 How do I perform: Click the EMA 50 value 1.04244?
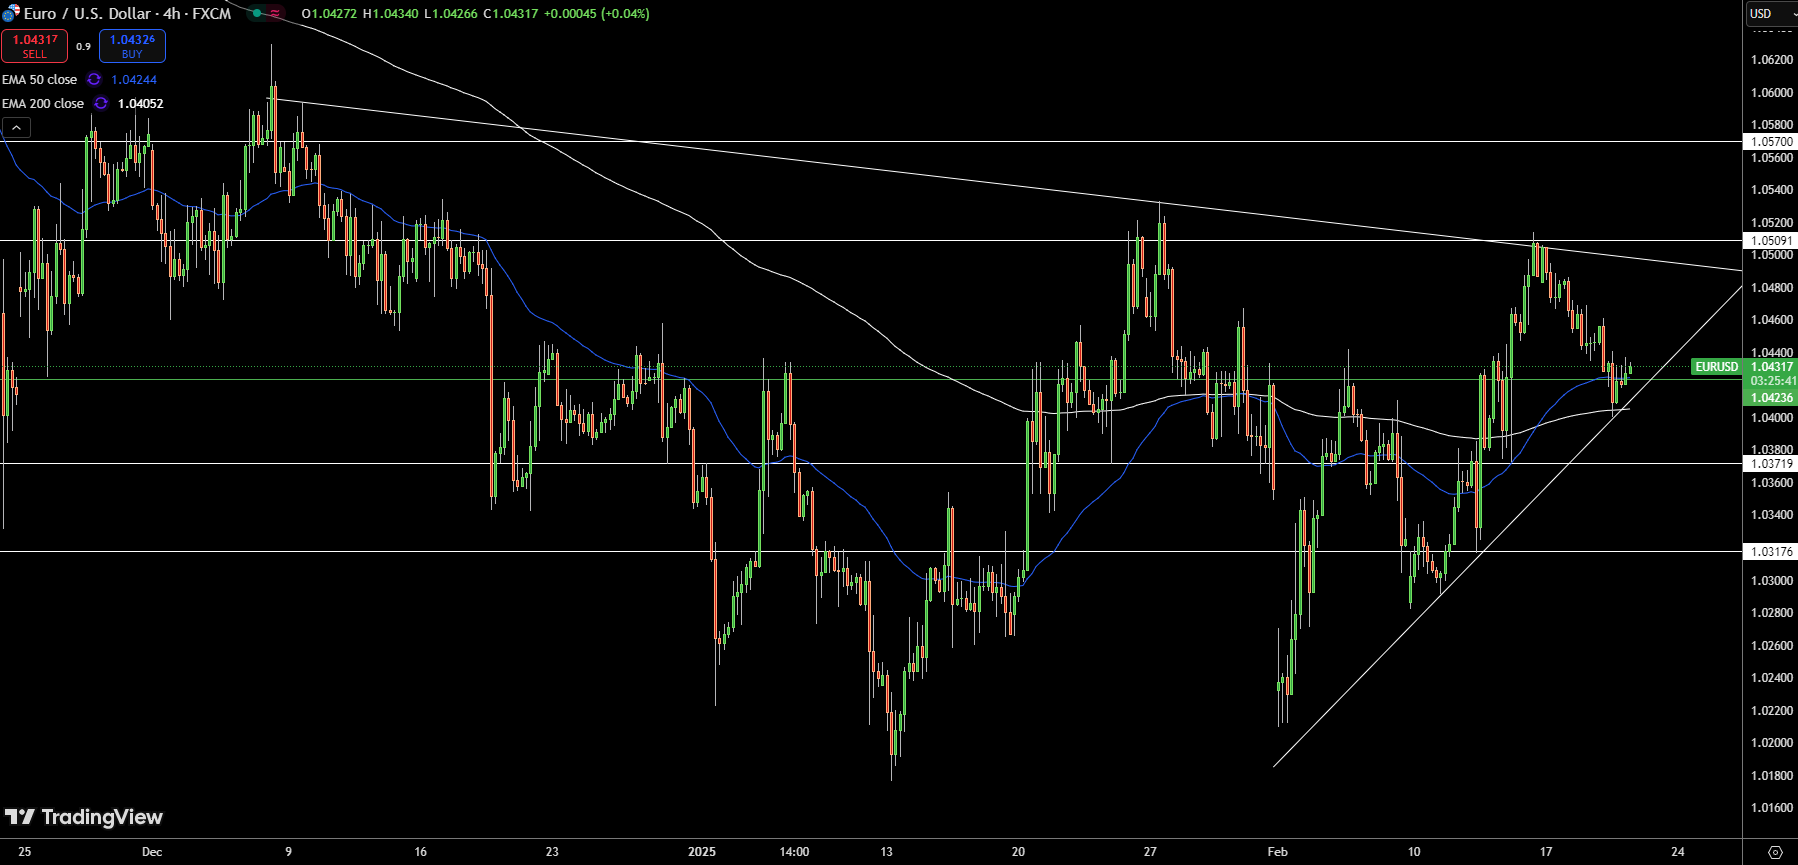coord(134,80)
